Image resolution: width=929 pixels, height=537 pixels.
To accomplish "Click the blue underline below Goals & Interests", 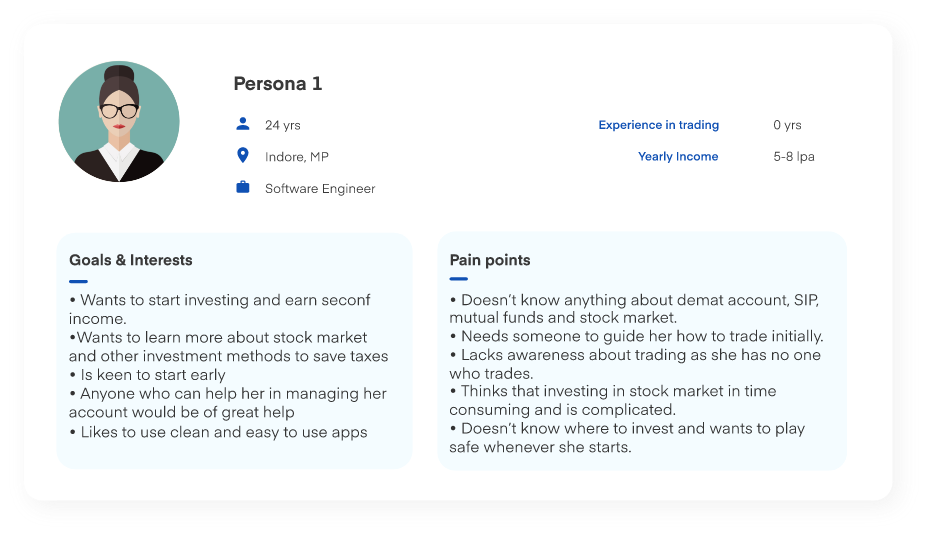I will point(78,281).
